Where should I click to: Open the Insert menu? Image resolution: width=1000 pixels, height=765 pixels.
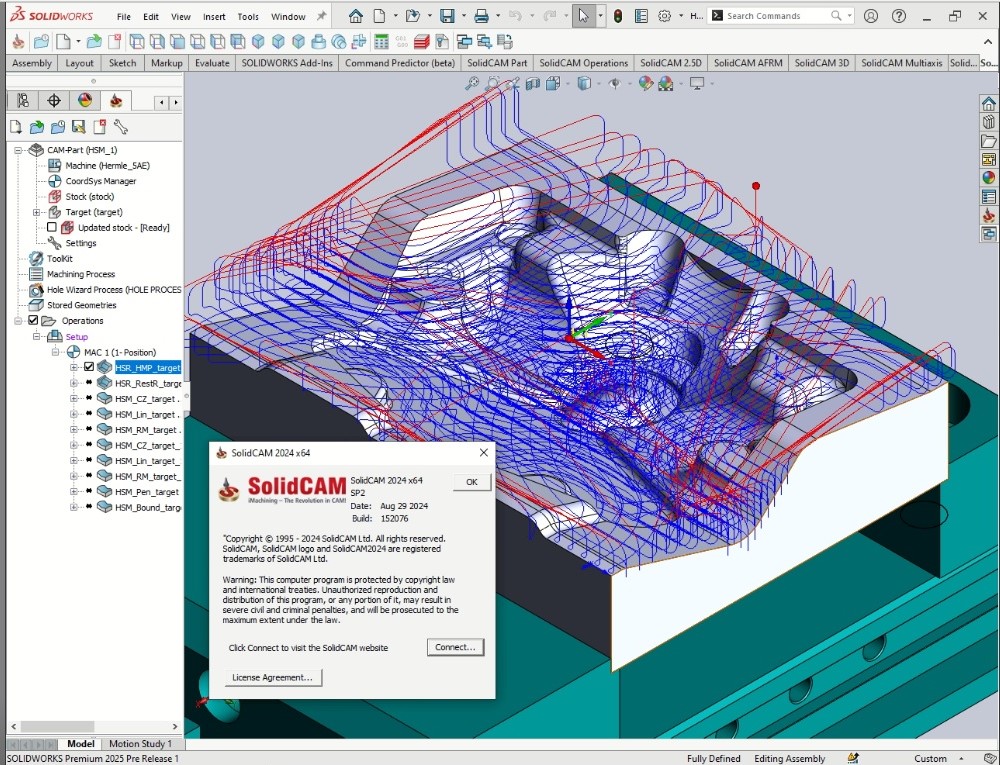[214, 17]
